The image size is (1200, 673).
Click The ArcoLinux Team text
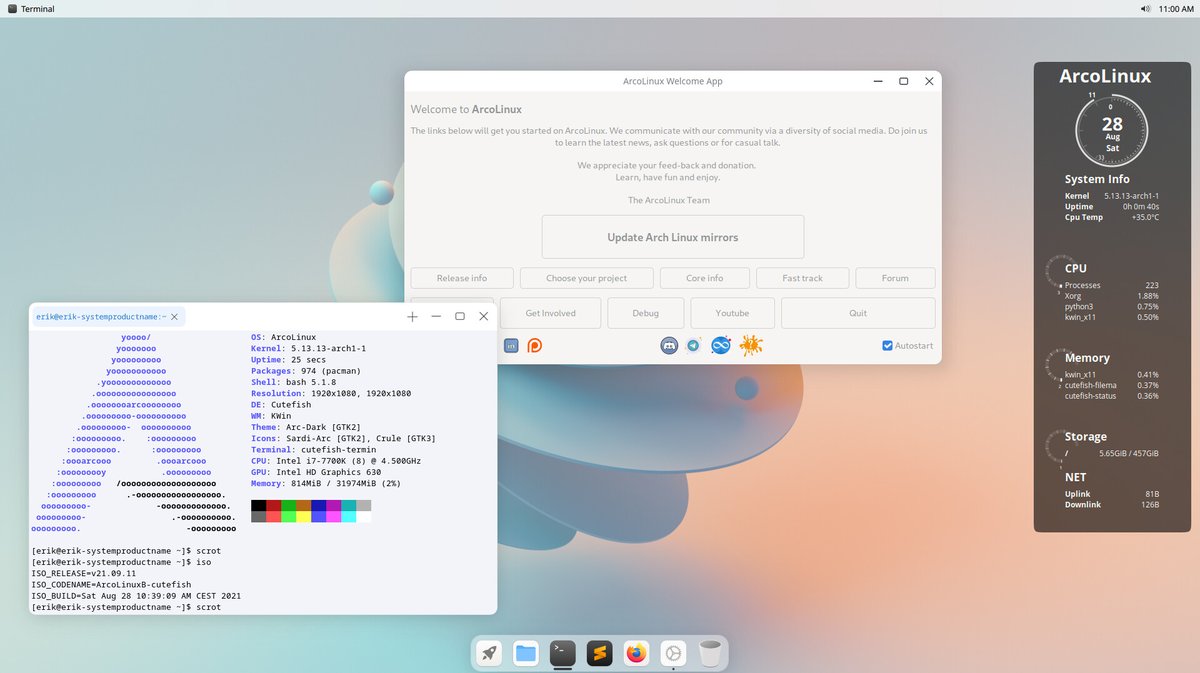(669, 201)
